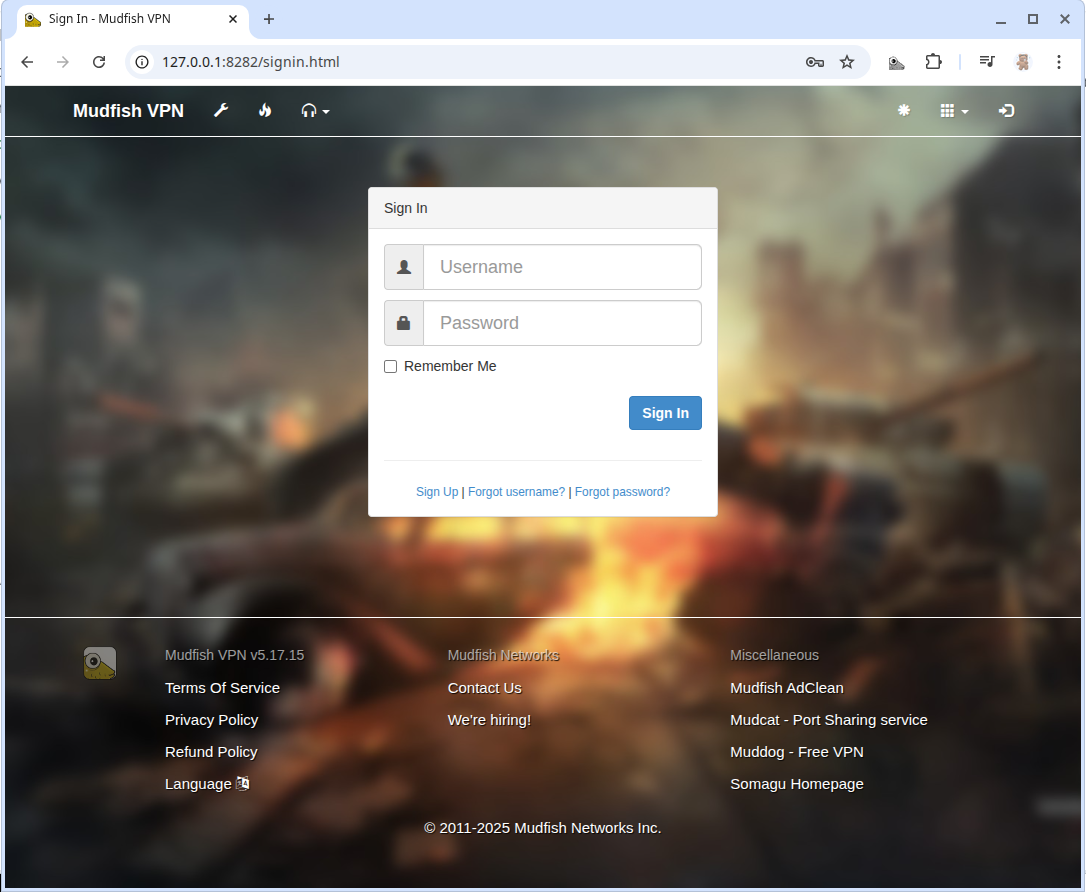Expand the grid apps dropdown
The height and width of the screenshot is (892, 1086).
[954, 111]
